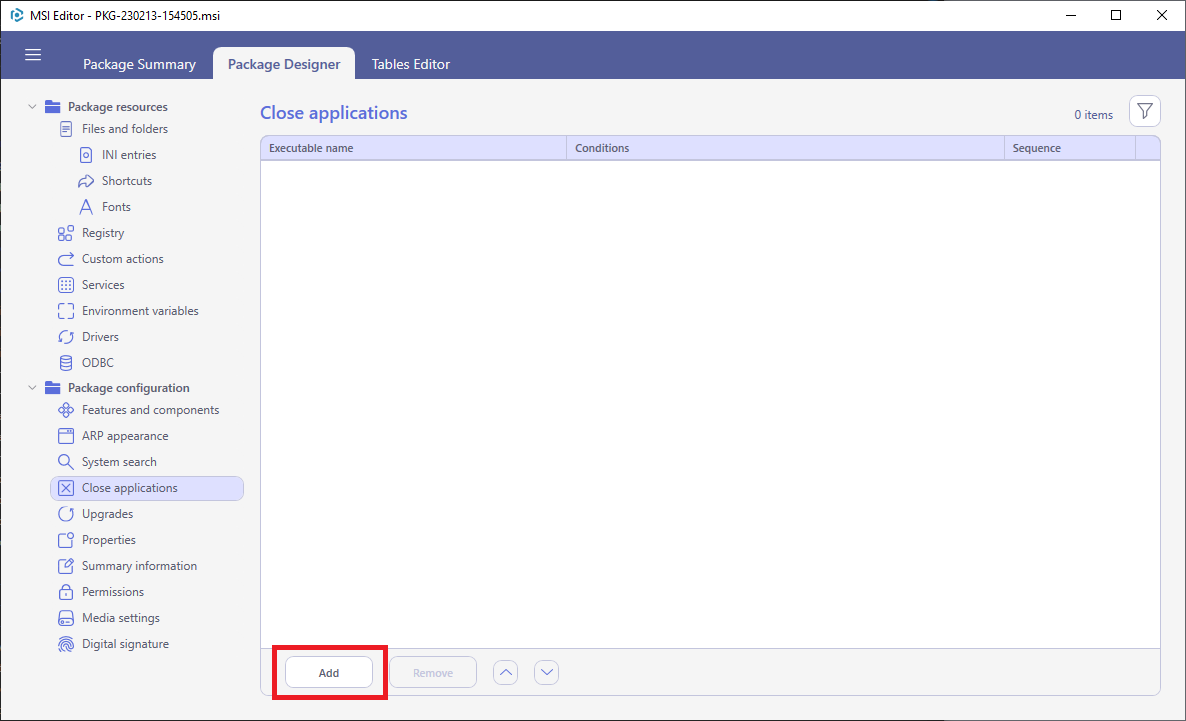This screenshot has height=721, width=1186.
Task: Click the Close applications X icon
Action: 66,488
